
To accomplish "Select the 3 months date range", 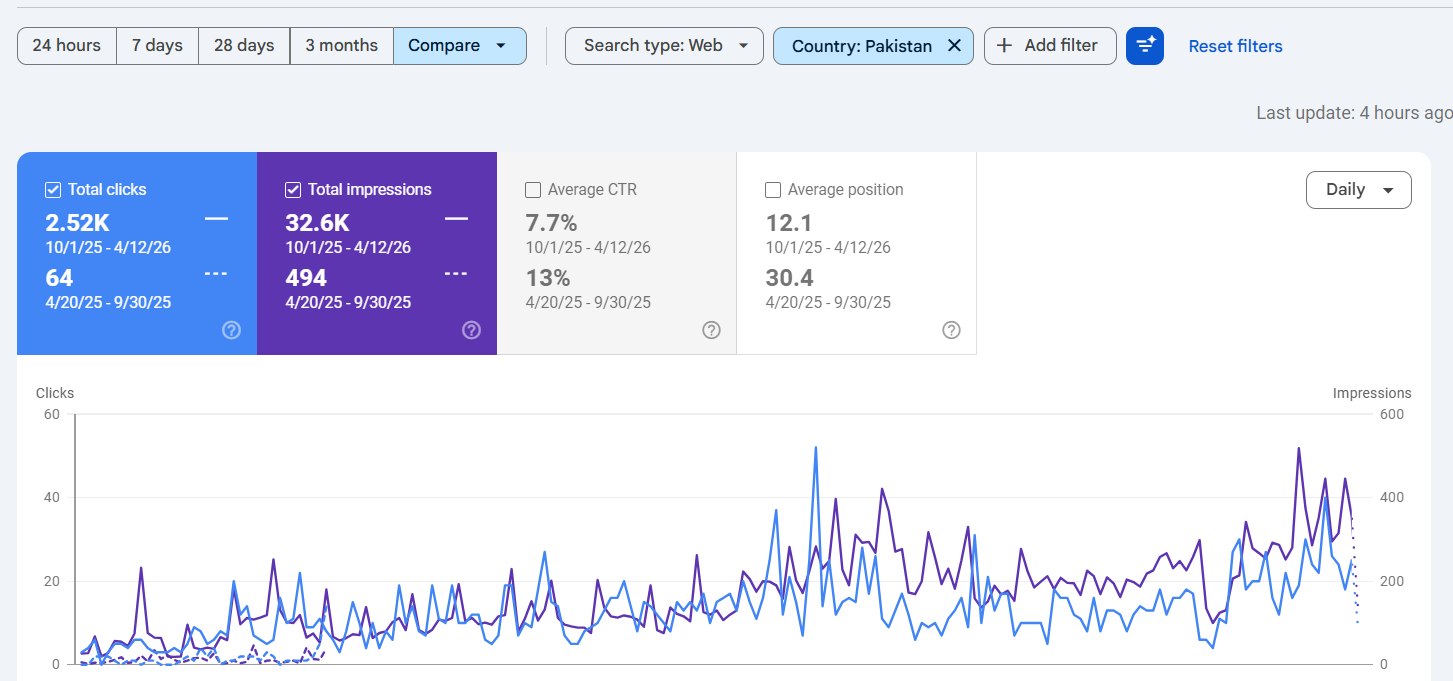I will click(341, 46).
